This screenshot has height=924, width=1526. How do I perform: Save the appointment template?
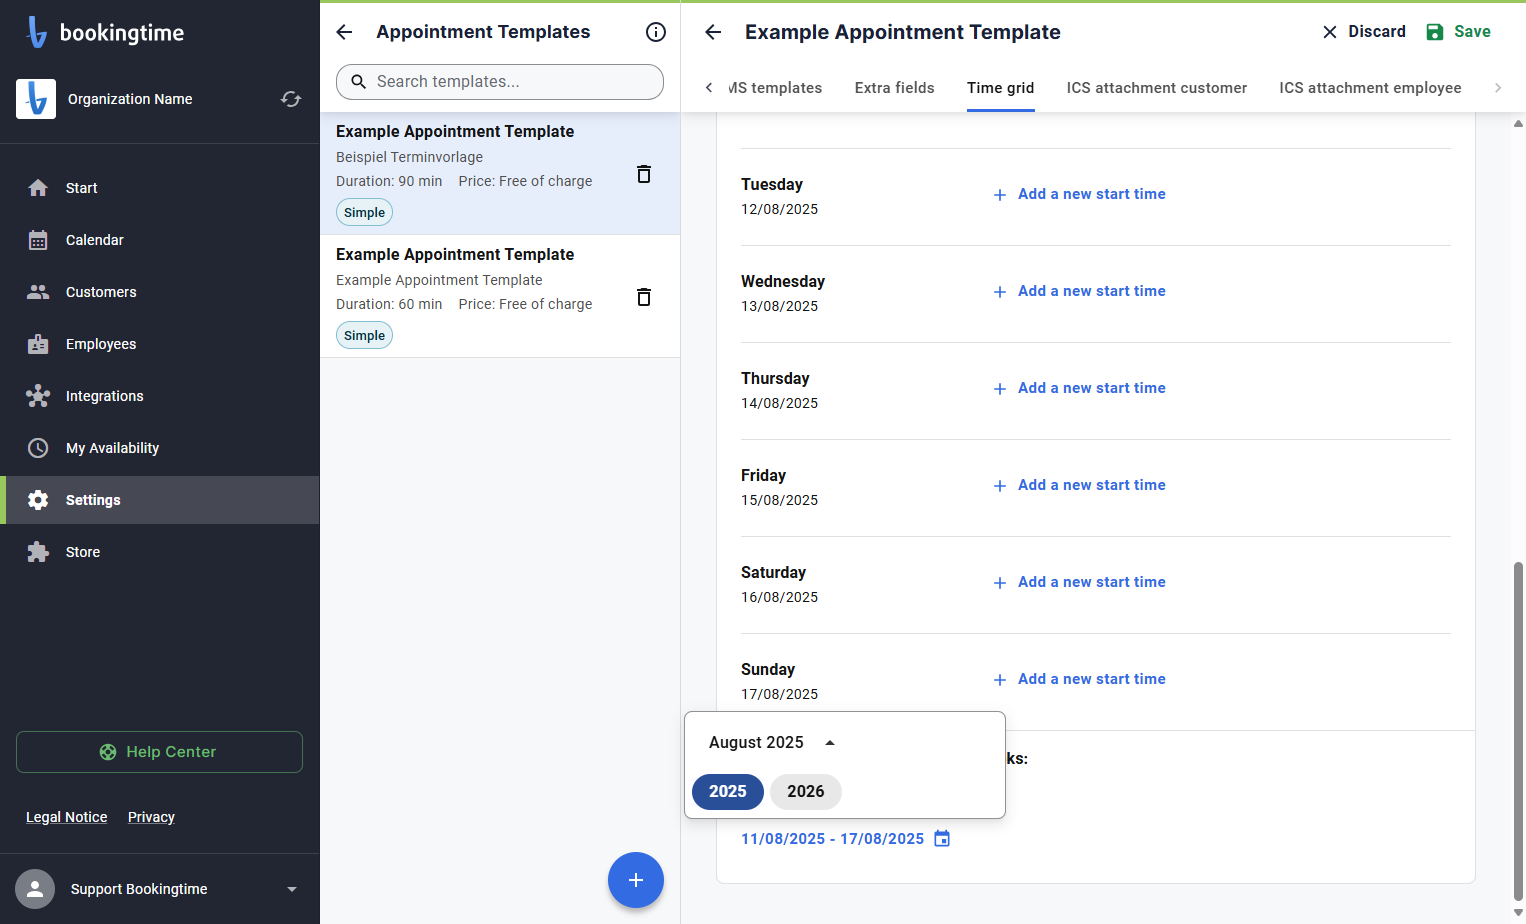1458,32
